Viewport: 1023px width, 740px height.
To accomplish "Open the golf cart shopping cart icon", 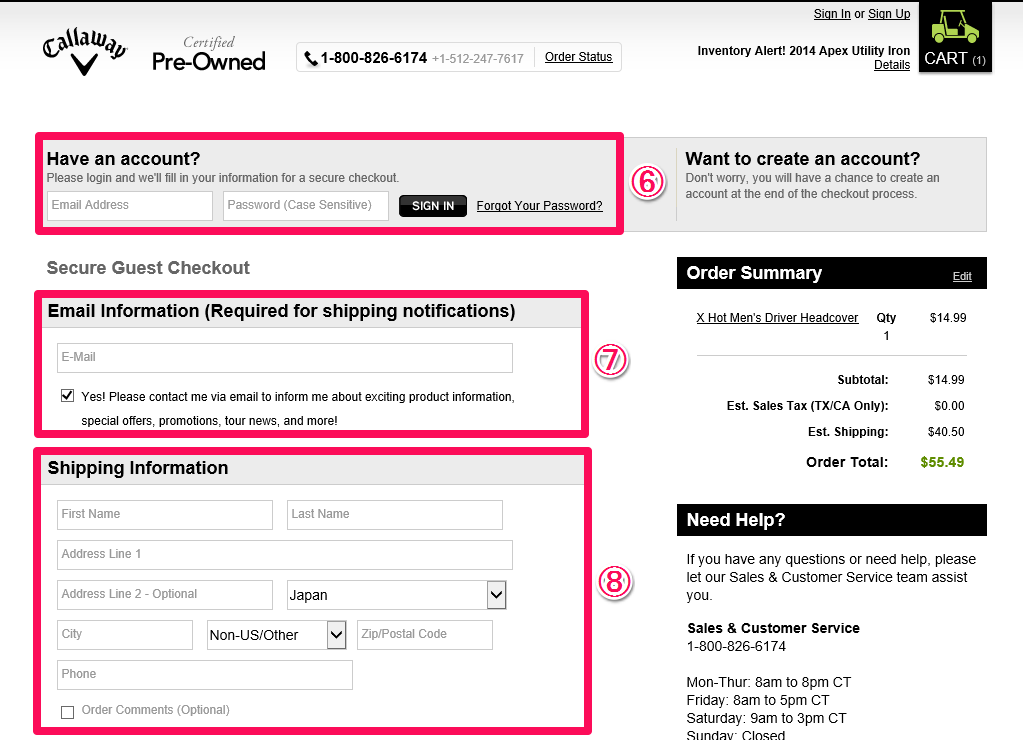I will (x=954, y=37).
